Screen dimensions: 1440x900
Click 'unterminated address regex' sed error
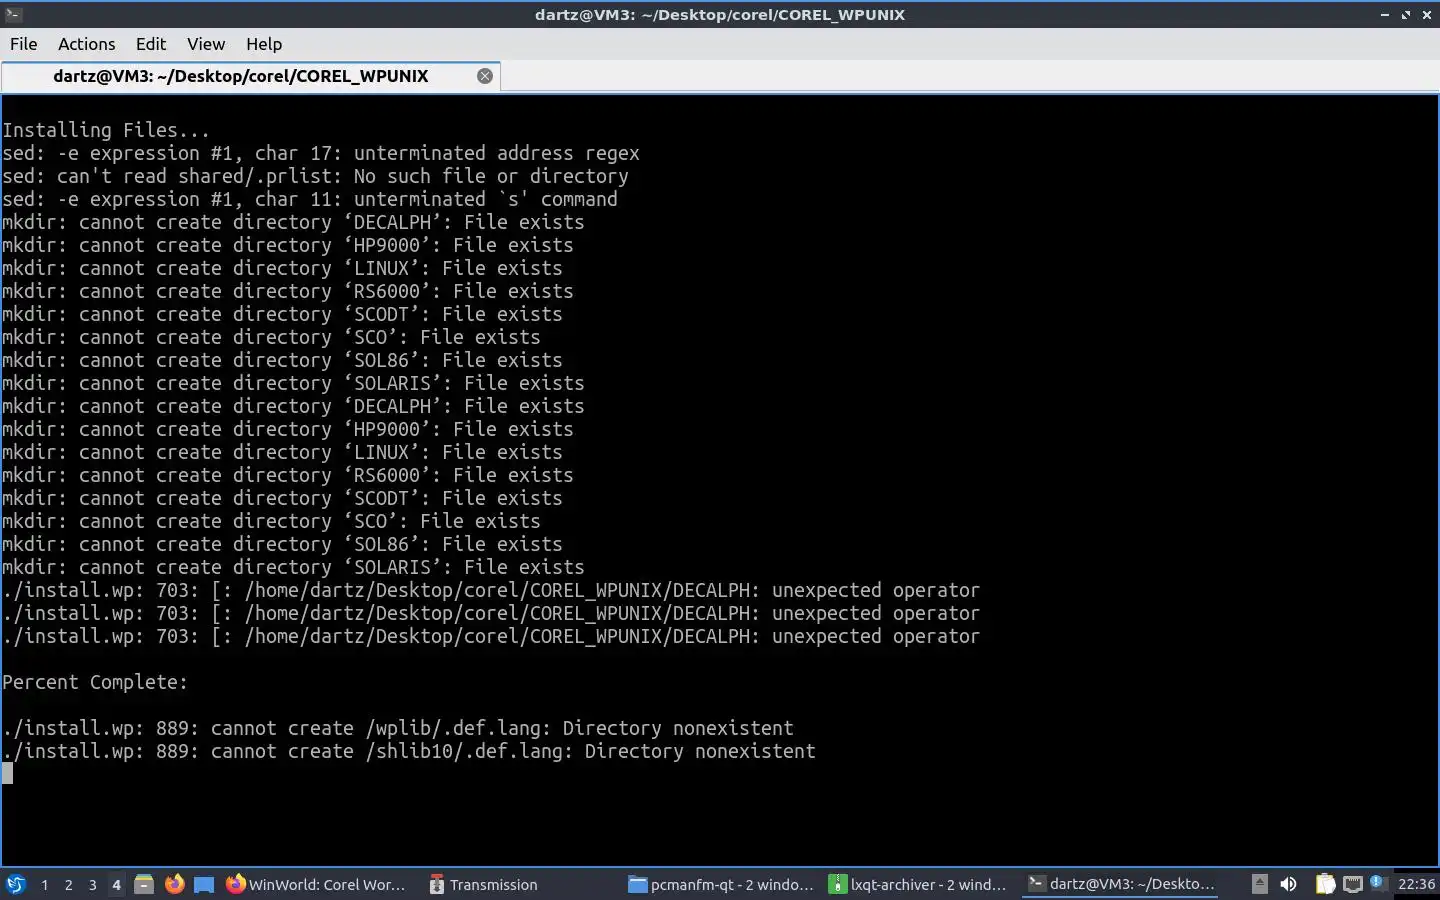click(x=321, y=153)
